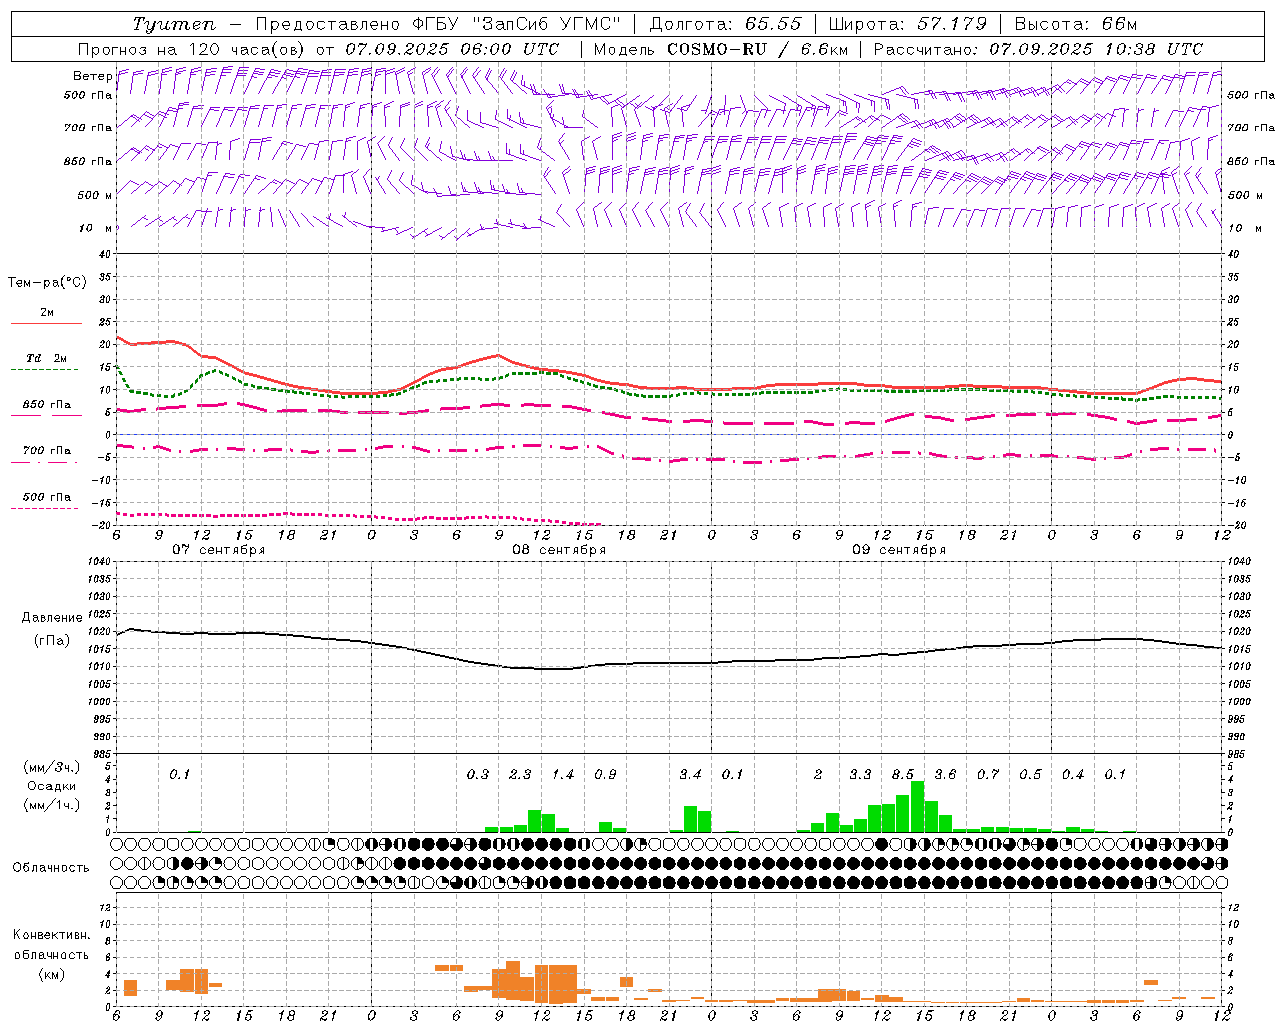Click the "Давление" pressure panel label
Image resolution: width=1280 pixels, height=1024 pixels.
click(52, 618)
